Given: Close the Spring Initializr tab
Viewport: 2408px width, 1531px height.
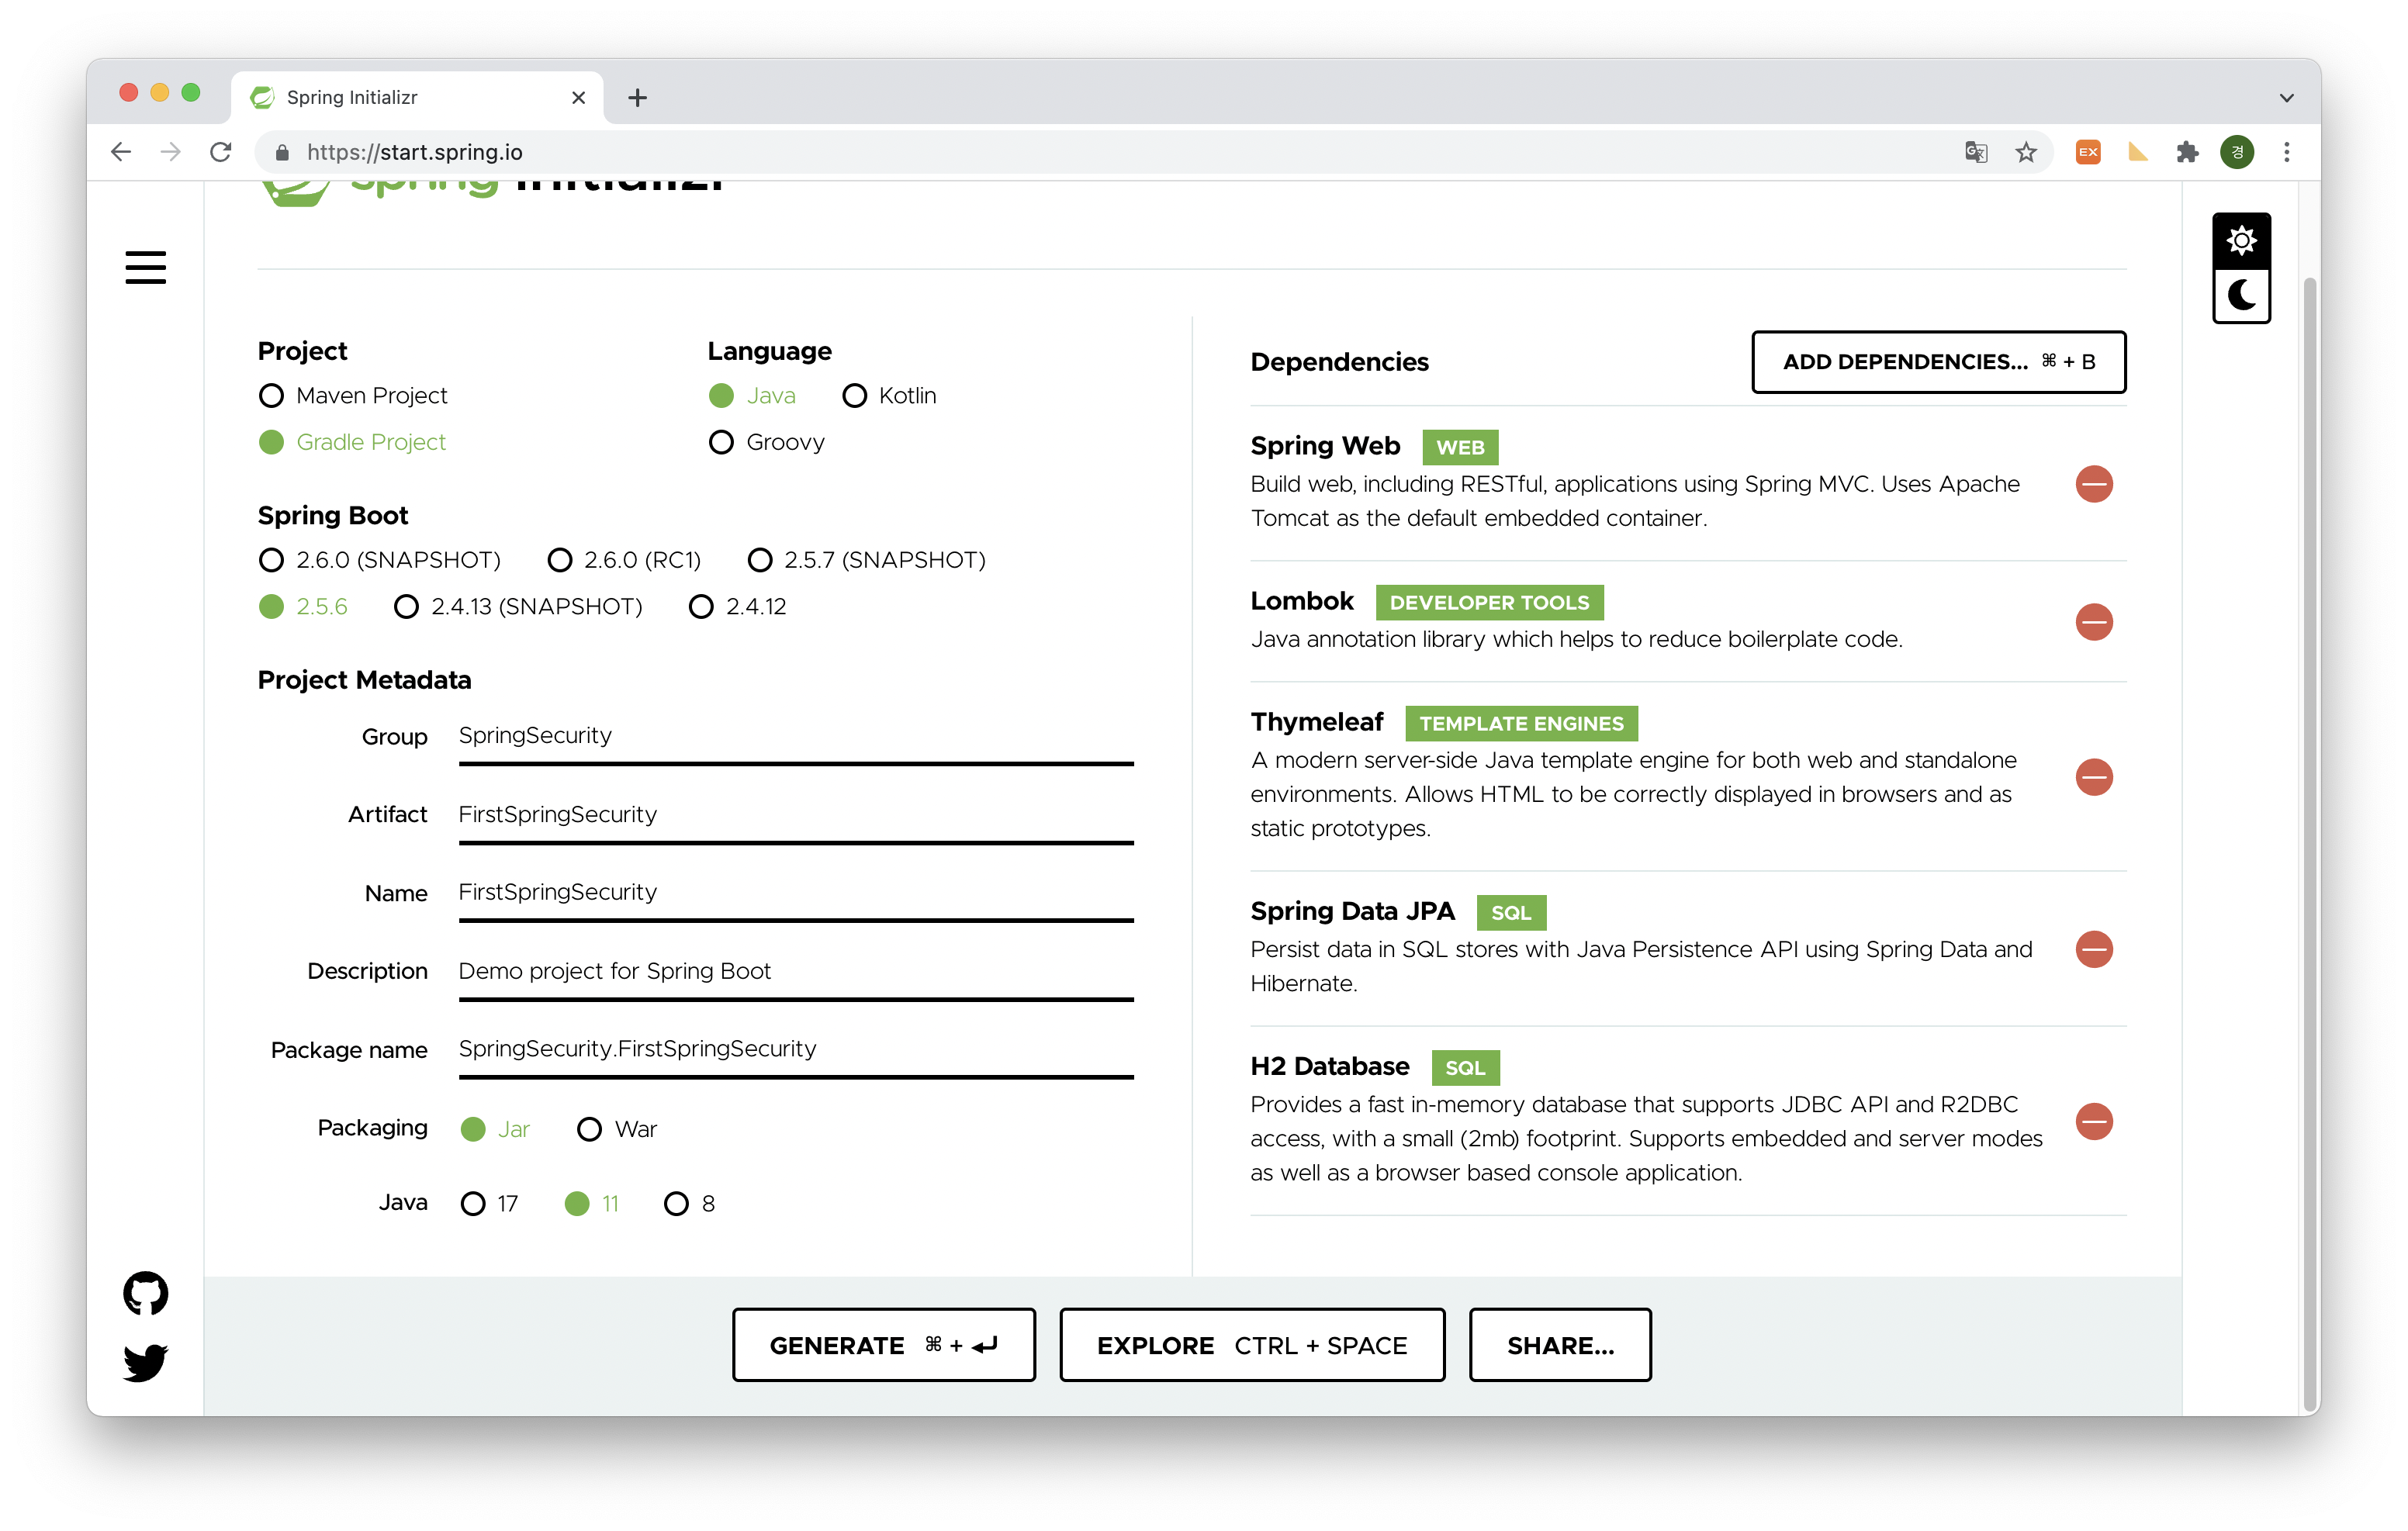Looking at the screenshot, I should pos(578,97).
